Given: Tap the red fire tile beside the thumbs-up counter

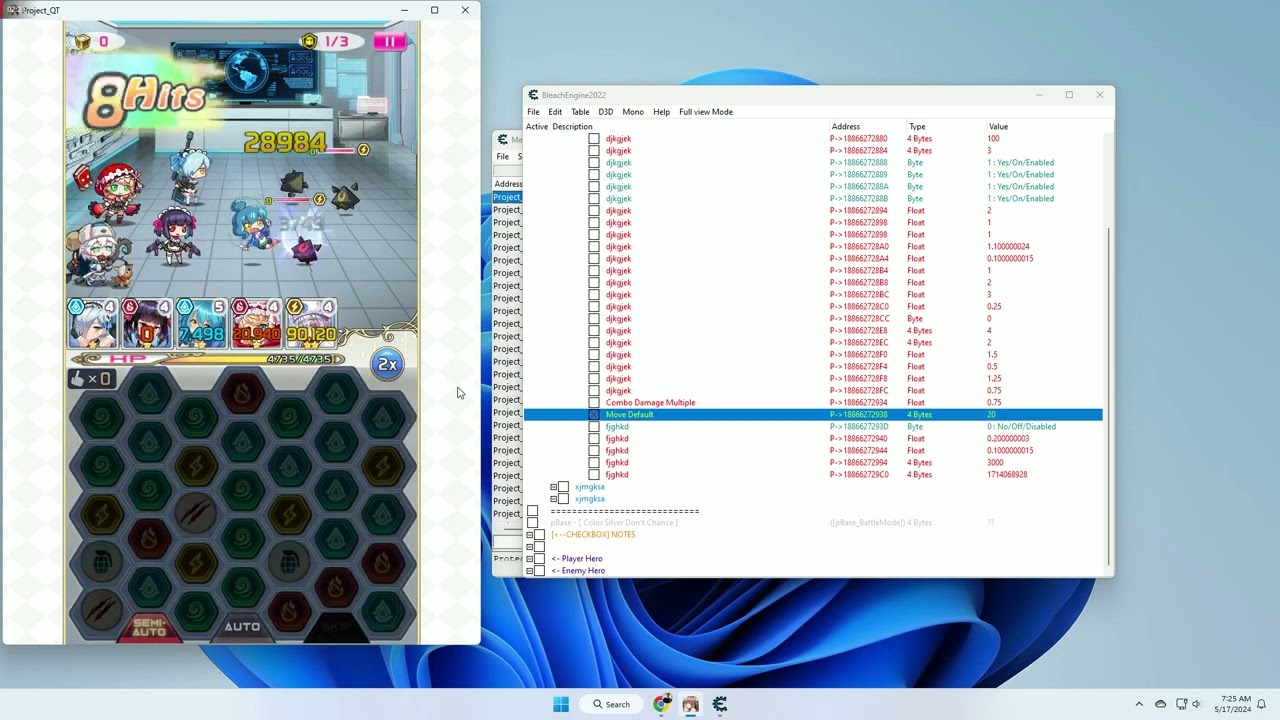Looking at the screenshot, I should [x=242, y=393].
